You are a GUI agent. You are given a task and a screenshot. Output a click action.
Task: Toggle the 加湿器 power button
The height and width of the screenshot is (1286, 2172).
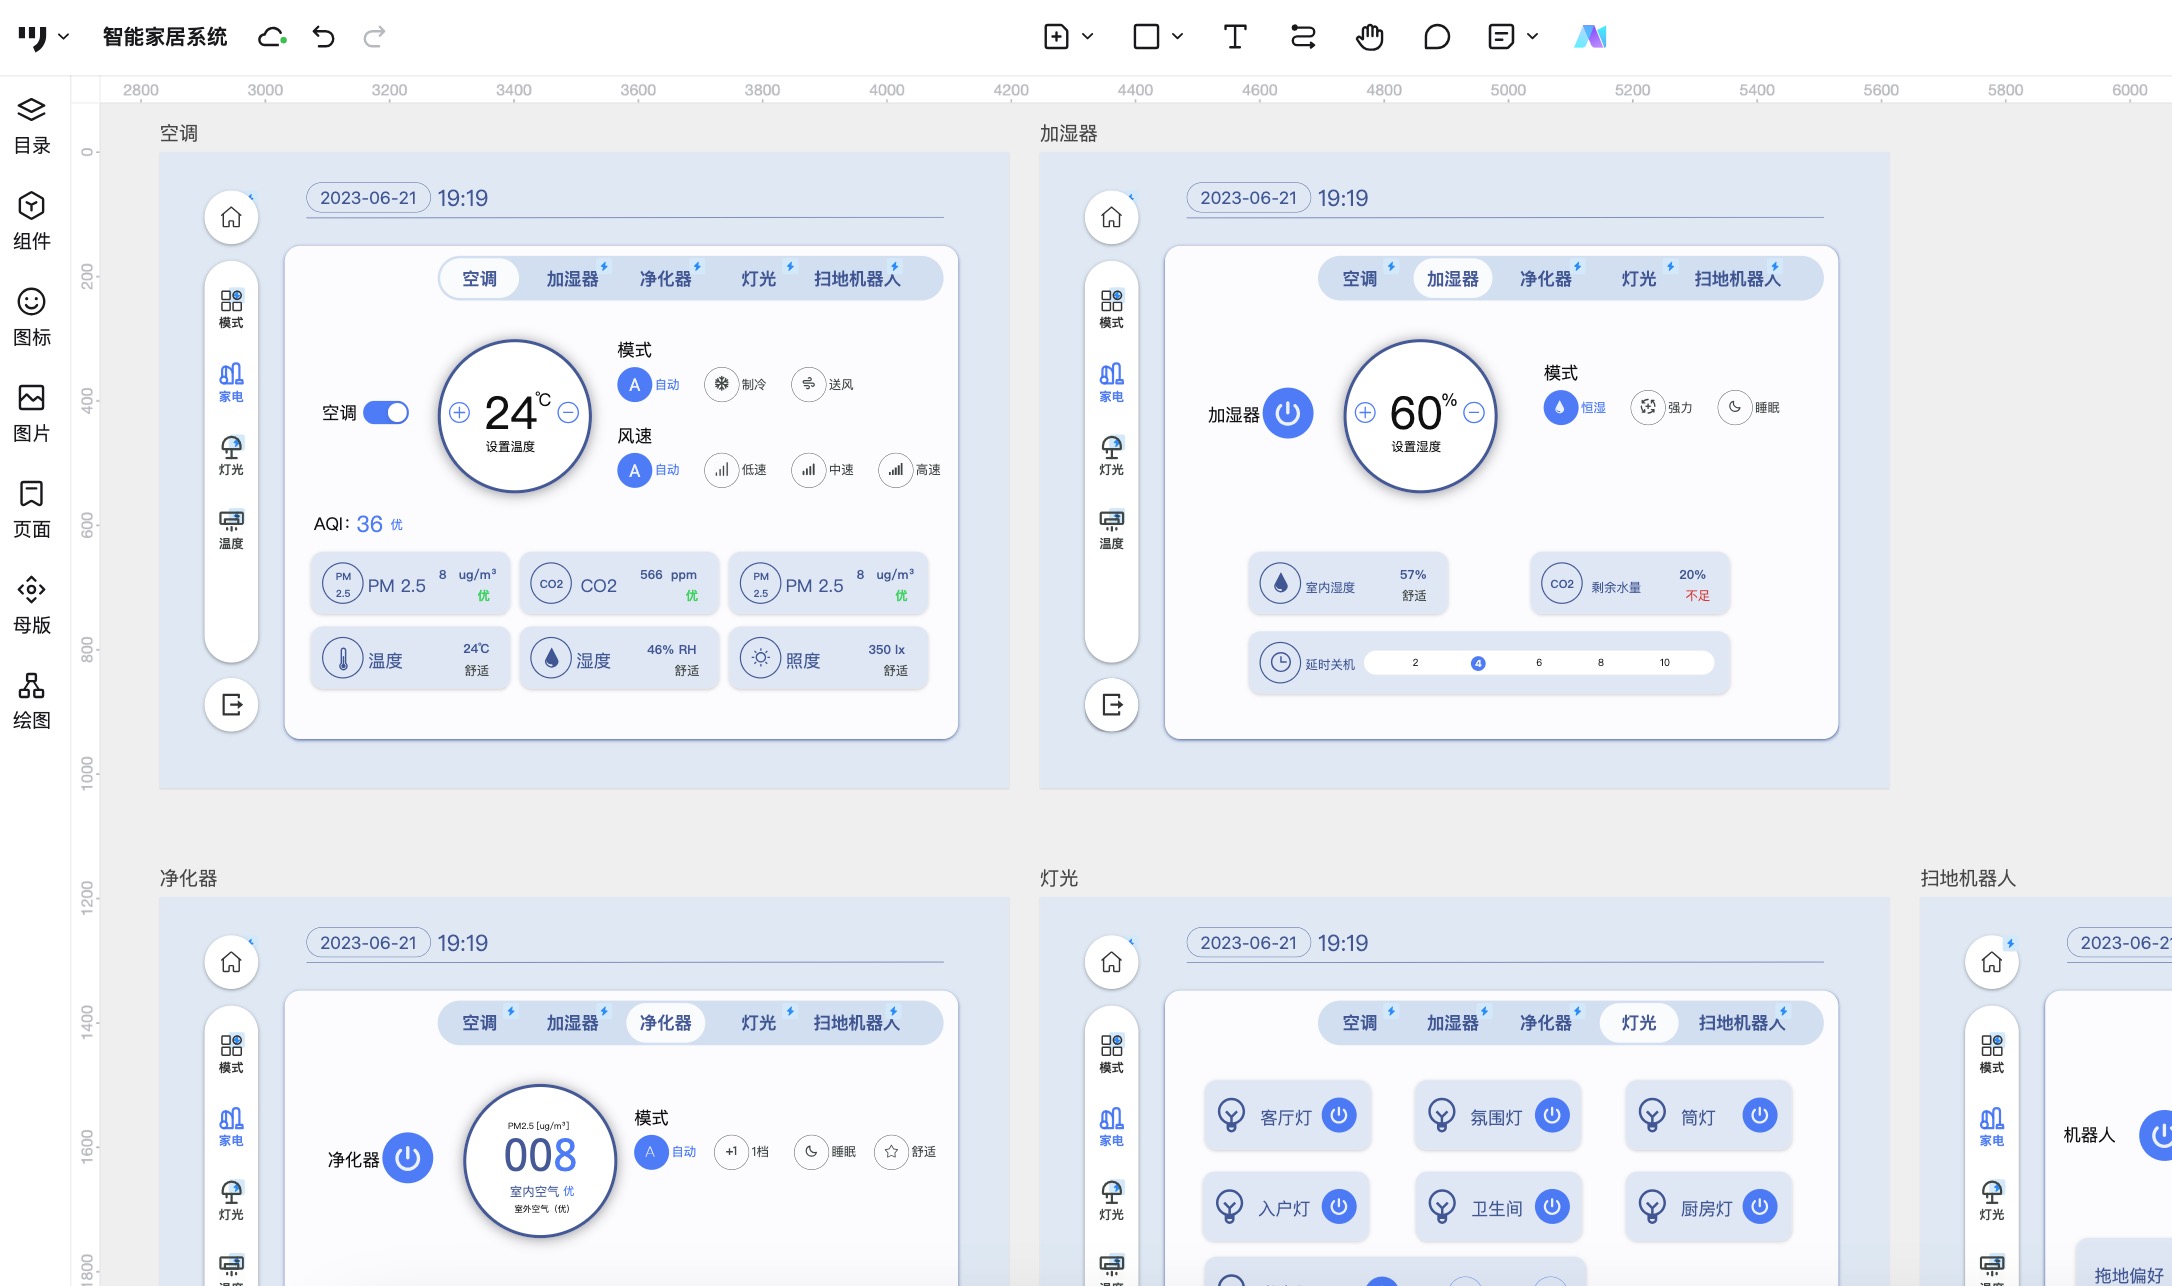pos(1287,413)
